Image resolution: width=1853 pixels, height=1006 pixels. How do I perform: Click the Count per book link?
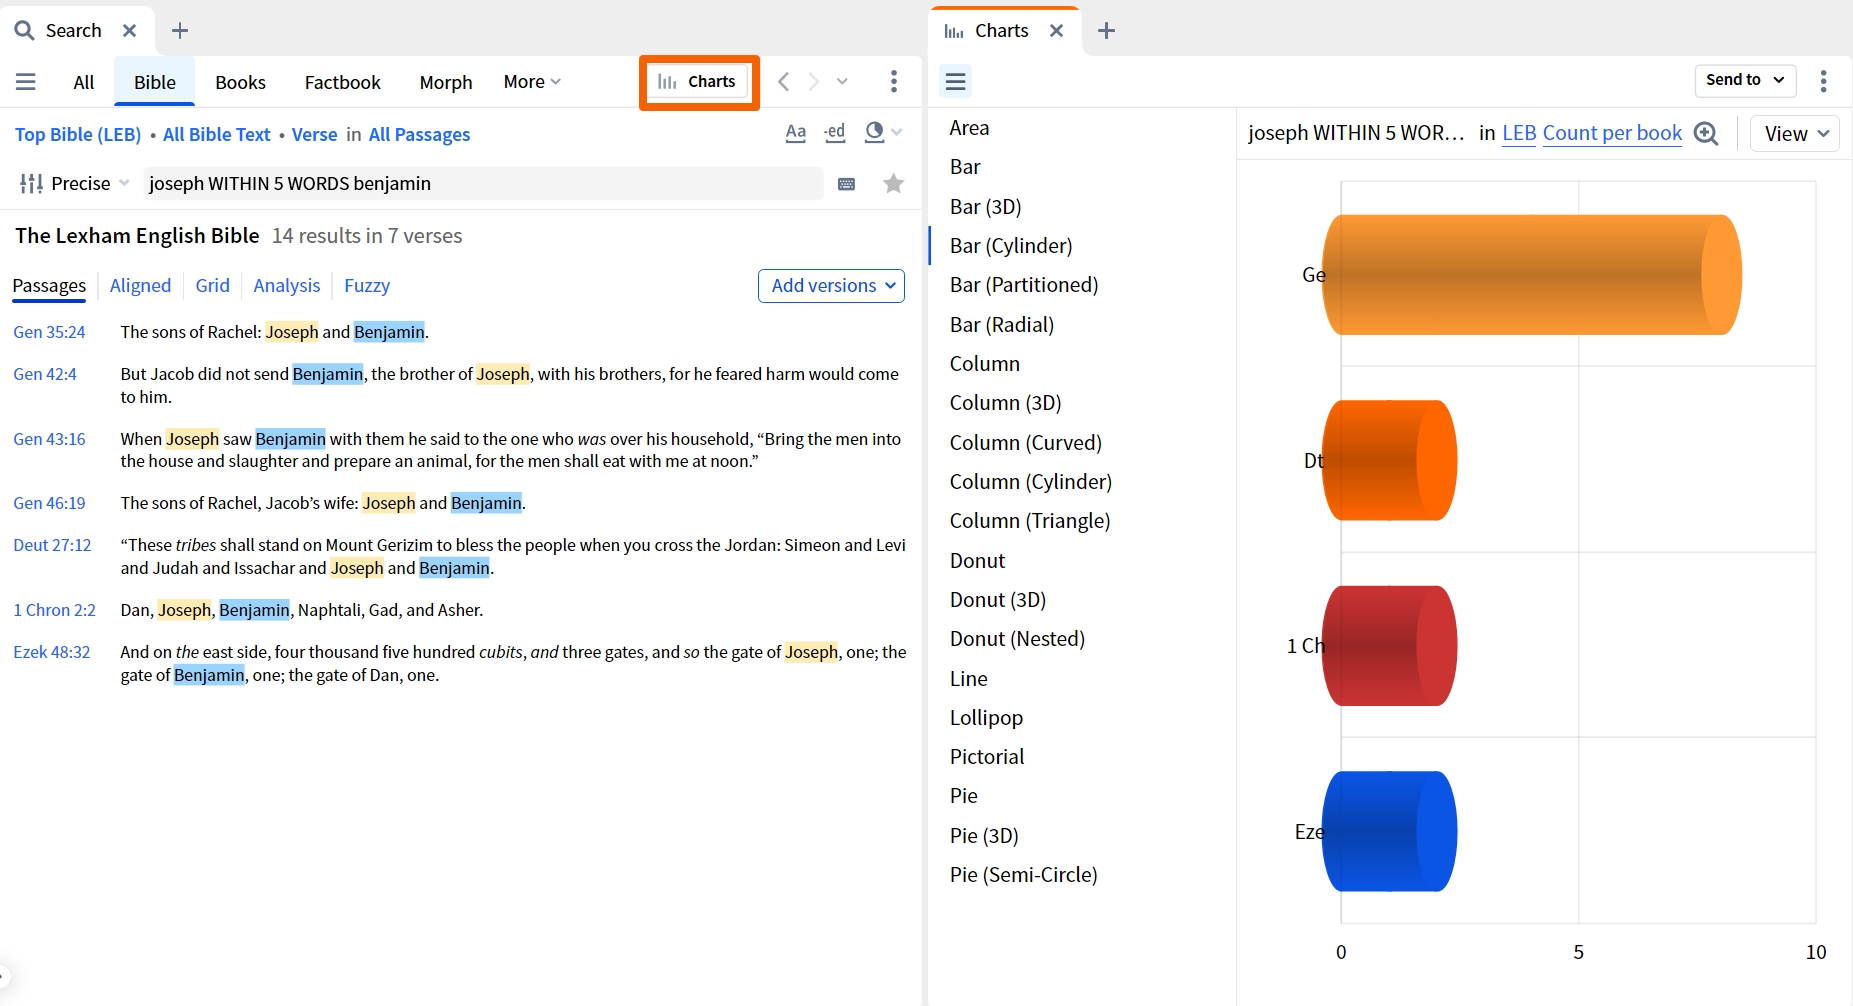(x=1612, y=133)
